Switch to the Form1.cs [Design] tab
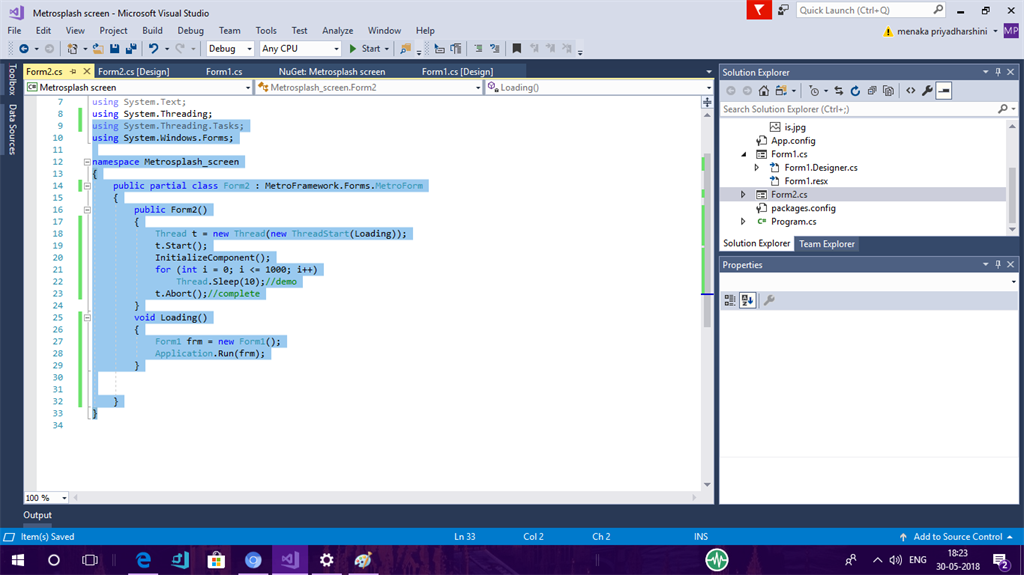Image resolution: width=1024 pixels, height=575 pixels. (457, 72)
